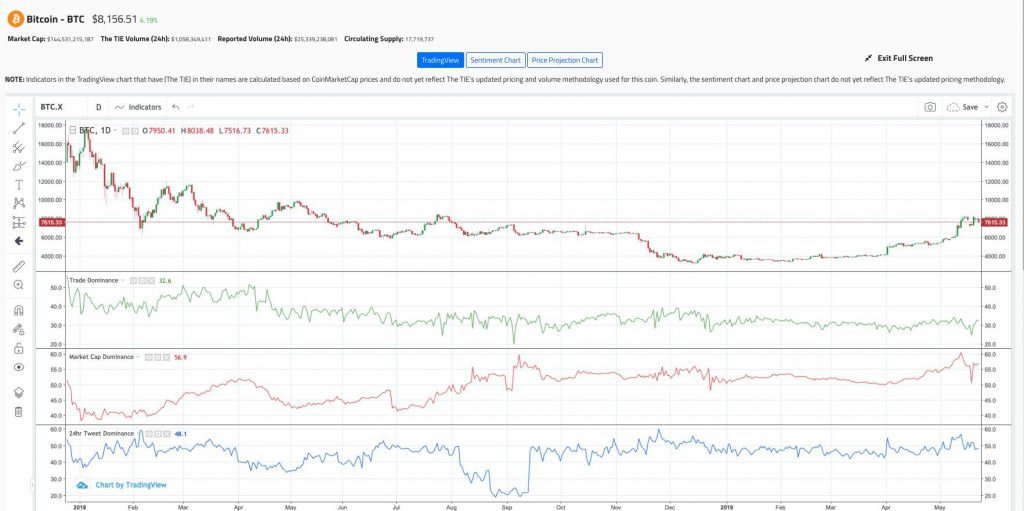Open the Save dropdown arrow

987,107
